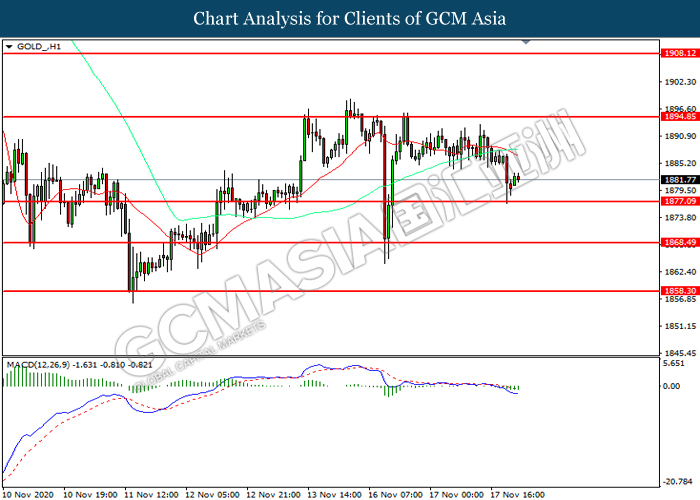Click the 17 Nov 16:00 time label

pos(517,495)
